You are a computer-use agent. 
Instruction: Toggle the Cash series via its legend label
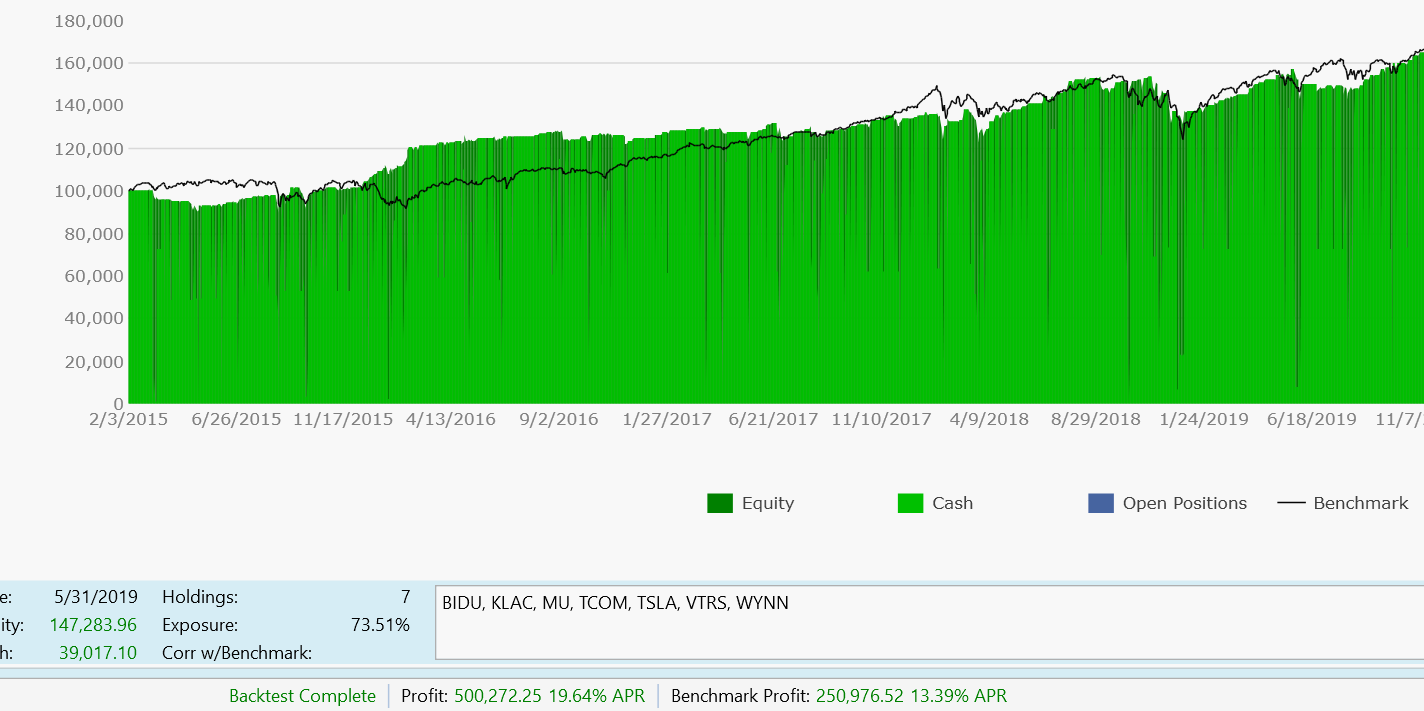(952, 503)
